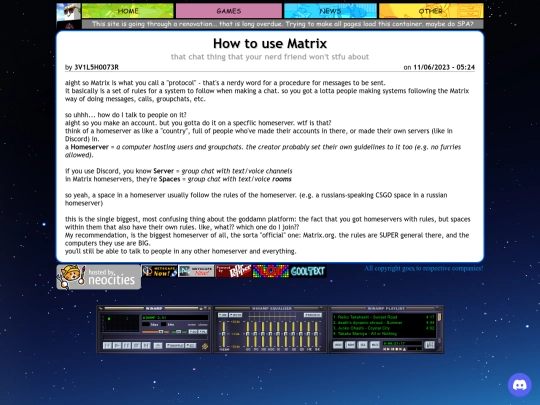Screen dimensions: 540x405
Task: Click the Winamp Playlist title bar
Action: pos(386,308)
